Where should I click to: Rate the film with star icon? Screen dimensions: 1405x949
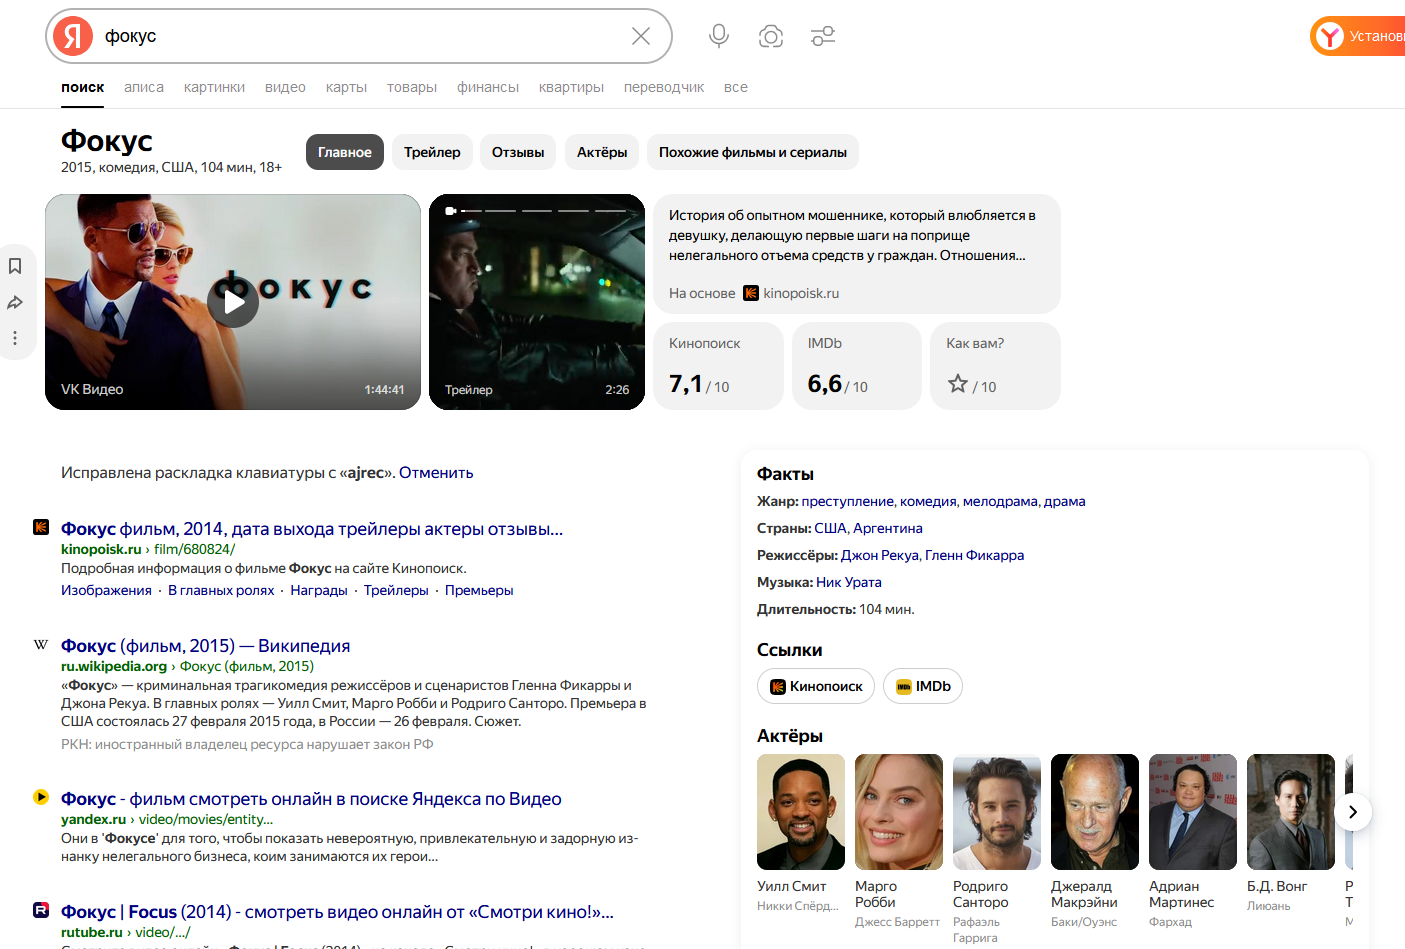tap(958, 384)
